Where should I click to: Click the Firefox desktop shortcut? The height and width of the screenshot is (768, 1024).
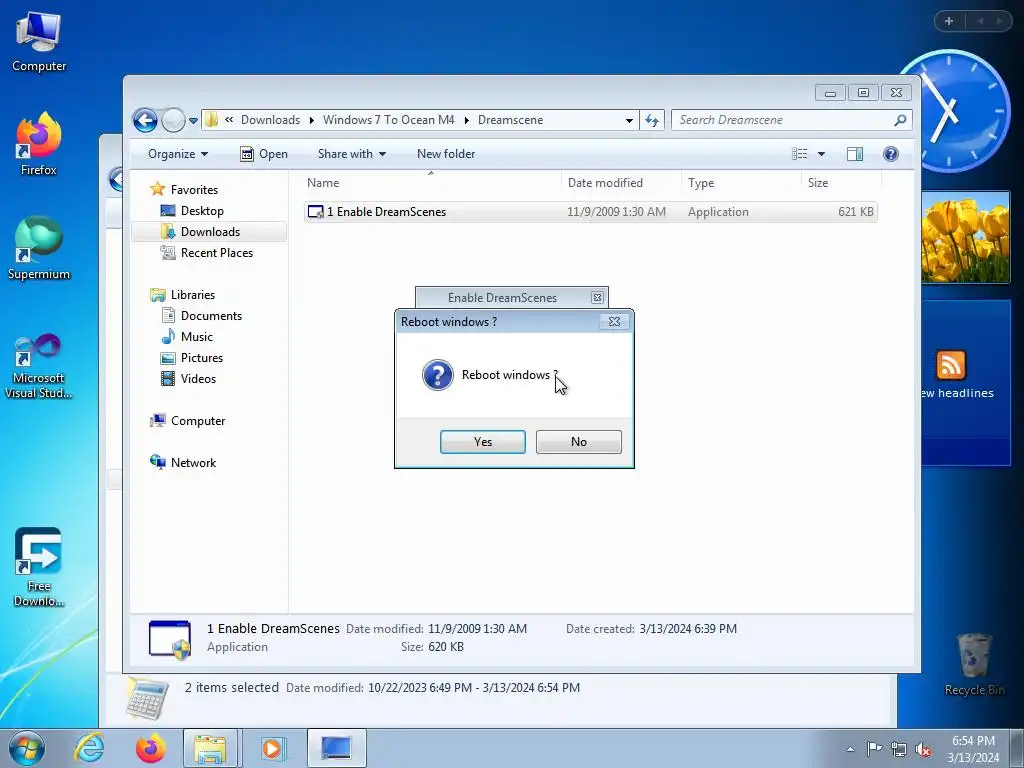(x=39, y=144)
